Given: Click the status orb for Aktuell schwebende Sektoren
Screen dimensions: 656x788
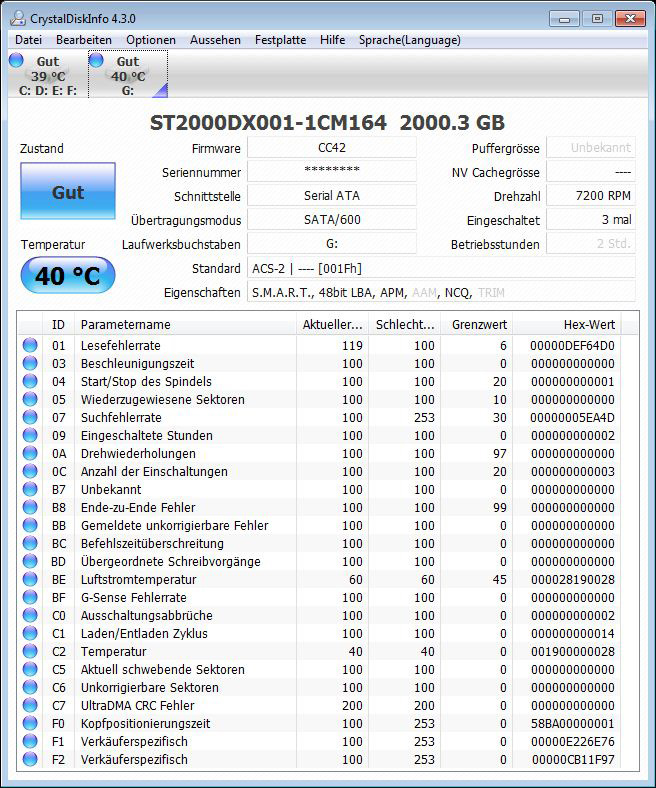Looking at the screenshot, I should click(30, 669).
